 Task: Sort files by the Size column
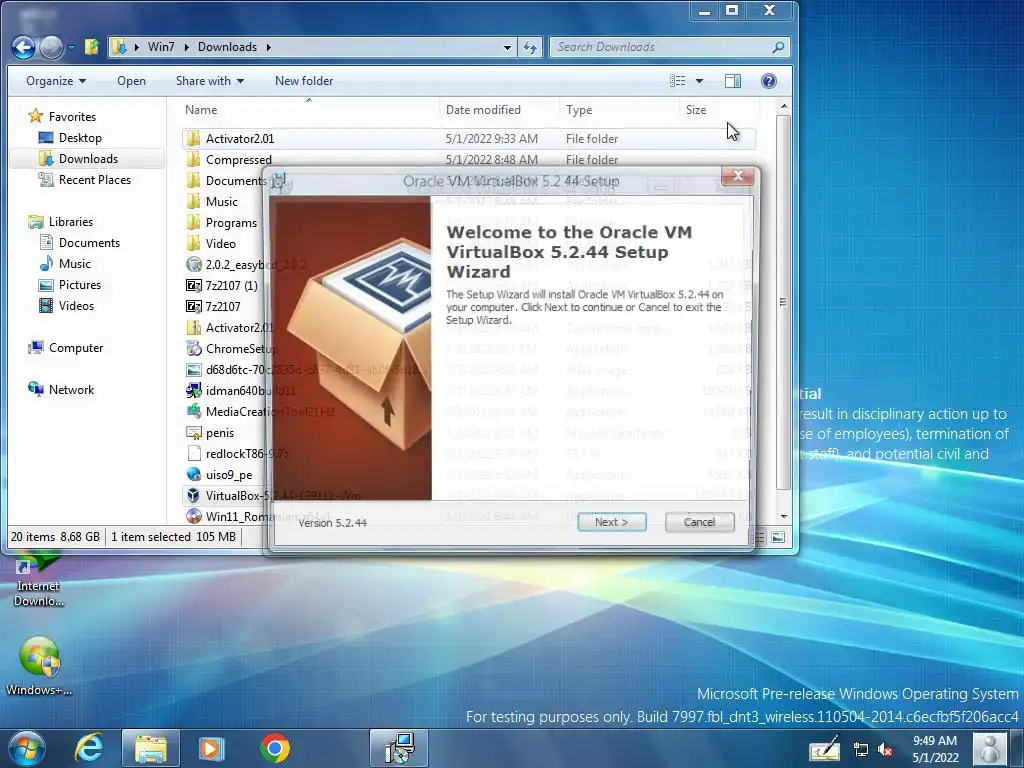(718, 110)
